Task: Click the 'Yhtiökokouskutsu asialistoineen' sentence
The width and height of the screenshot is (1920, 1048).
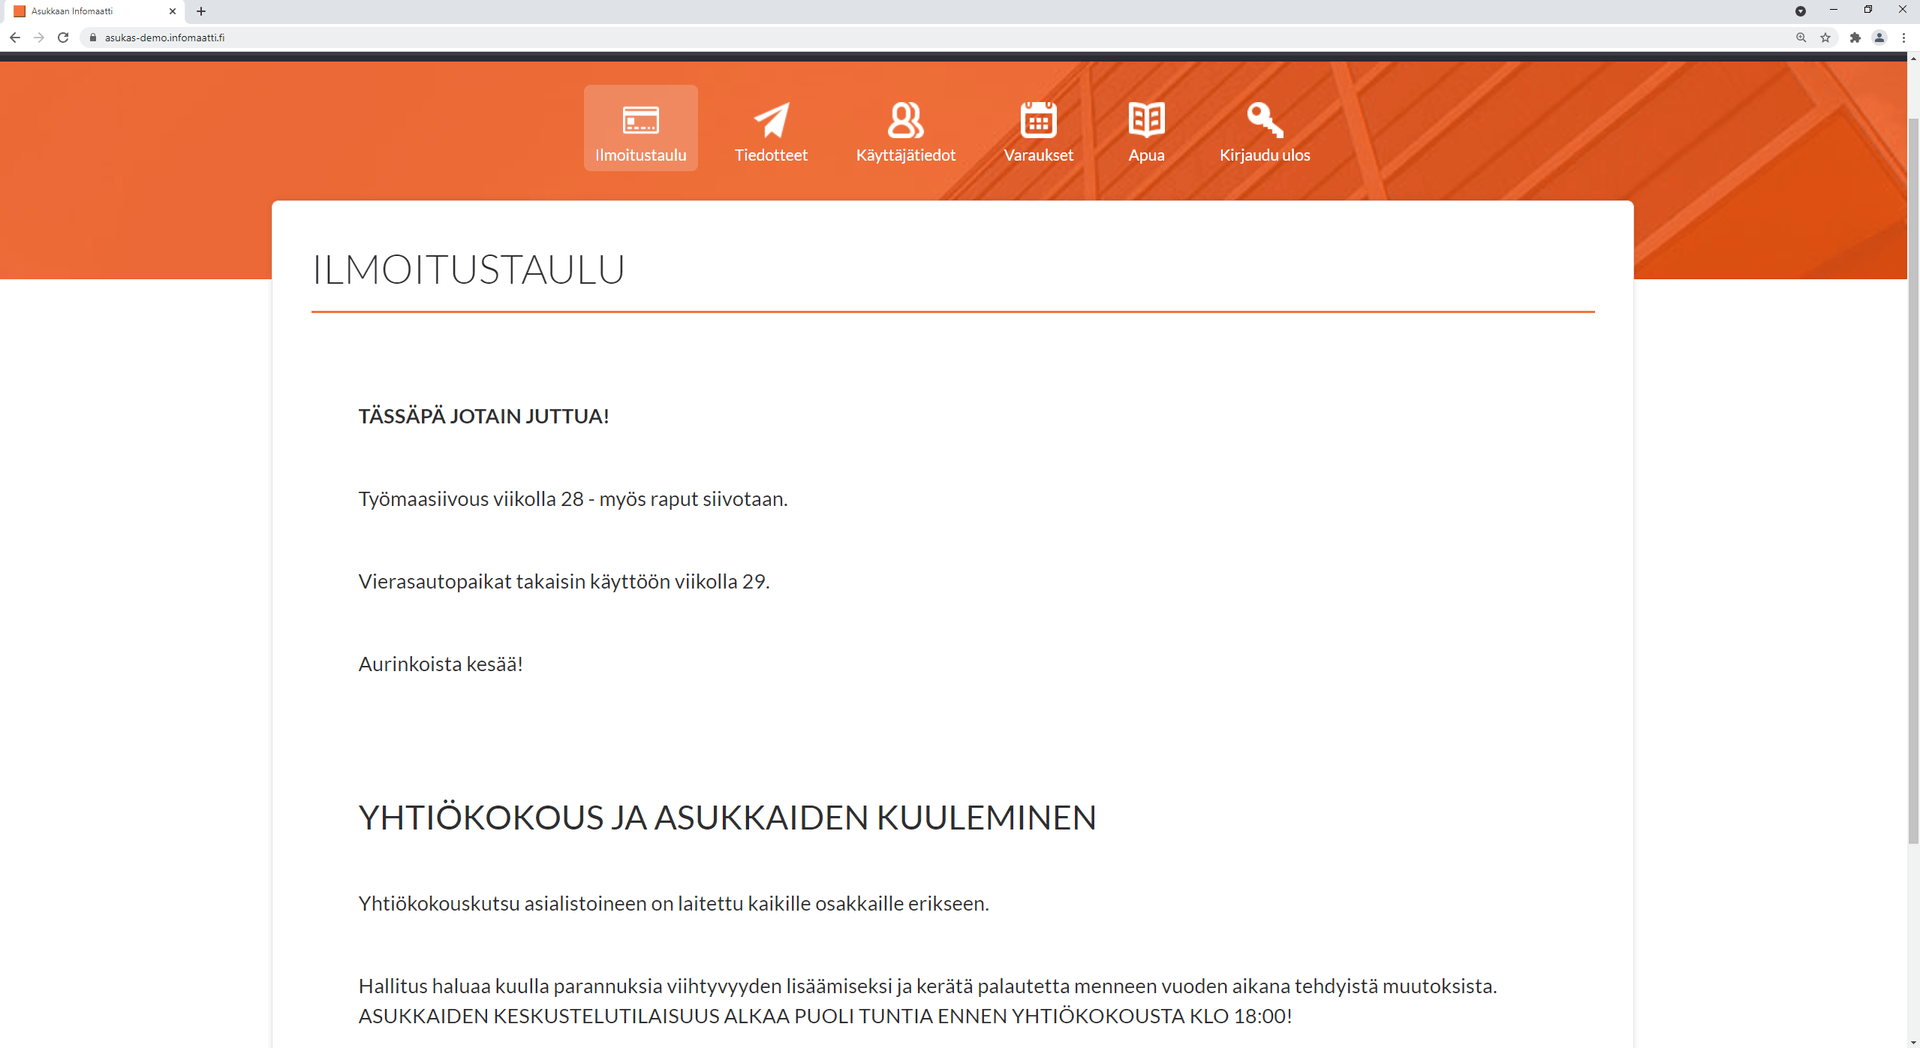Action: coord(673,903)
